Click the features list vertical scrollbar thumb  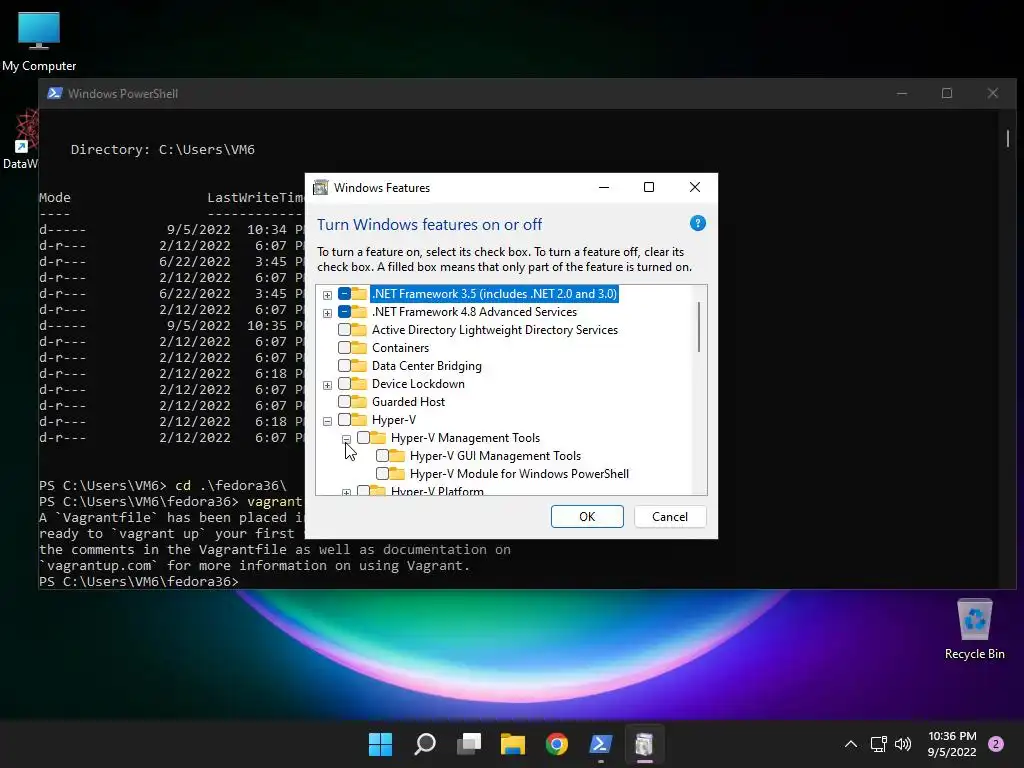coord(699,327)
